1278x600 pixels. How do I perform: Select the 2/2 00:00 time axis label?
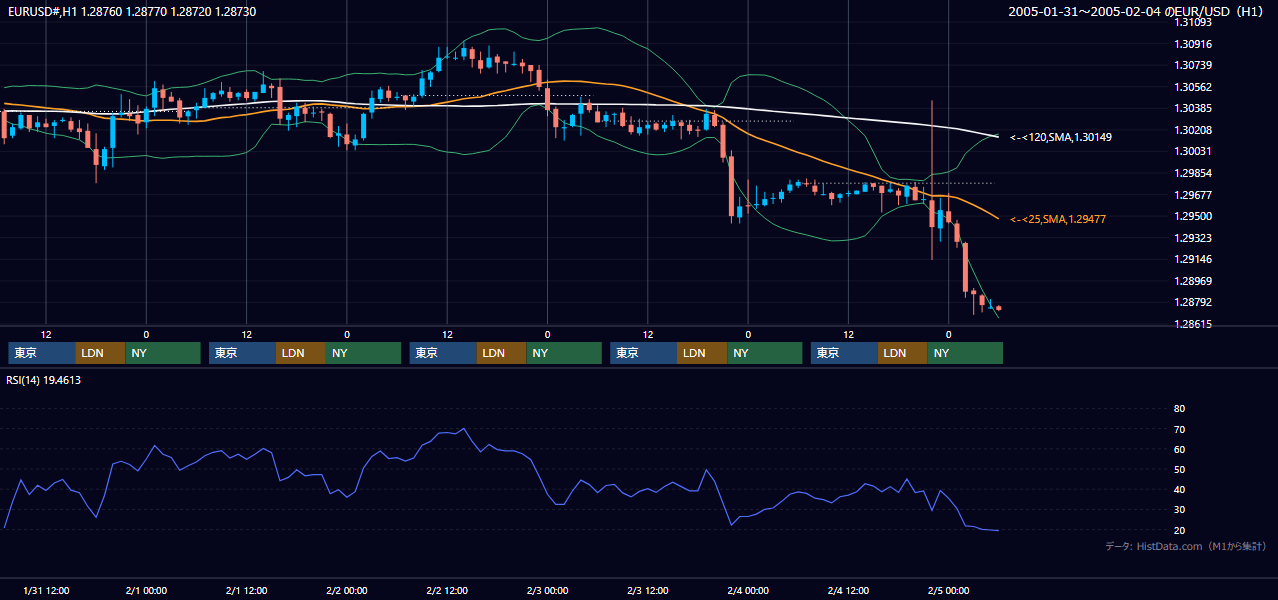pyautogui.click(x=347, y=590)
